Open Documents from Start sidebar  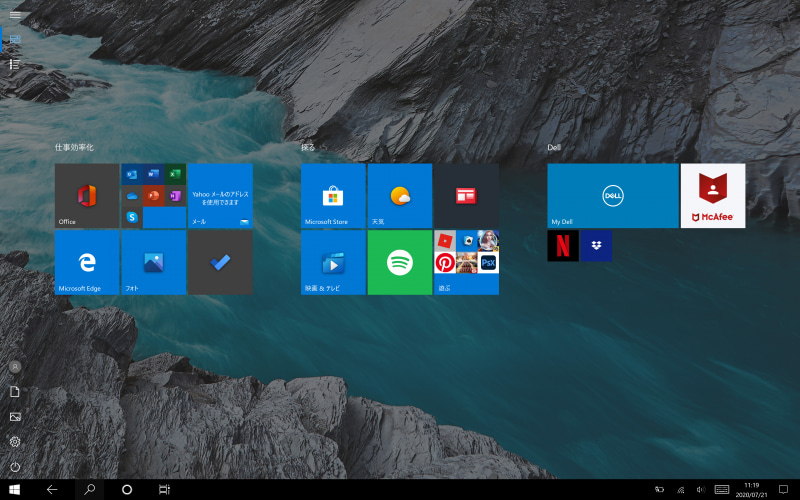[x=15, y=391]
